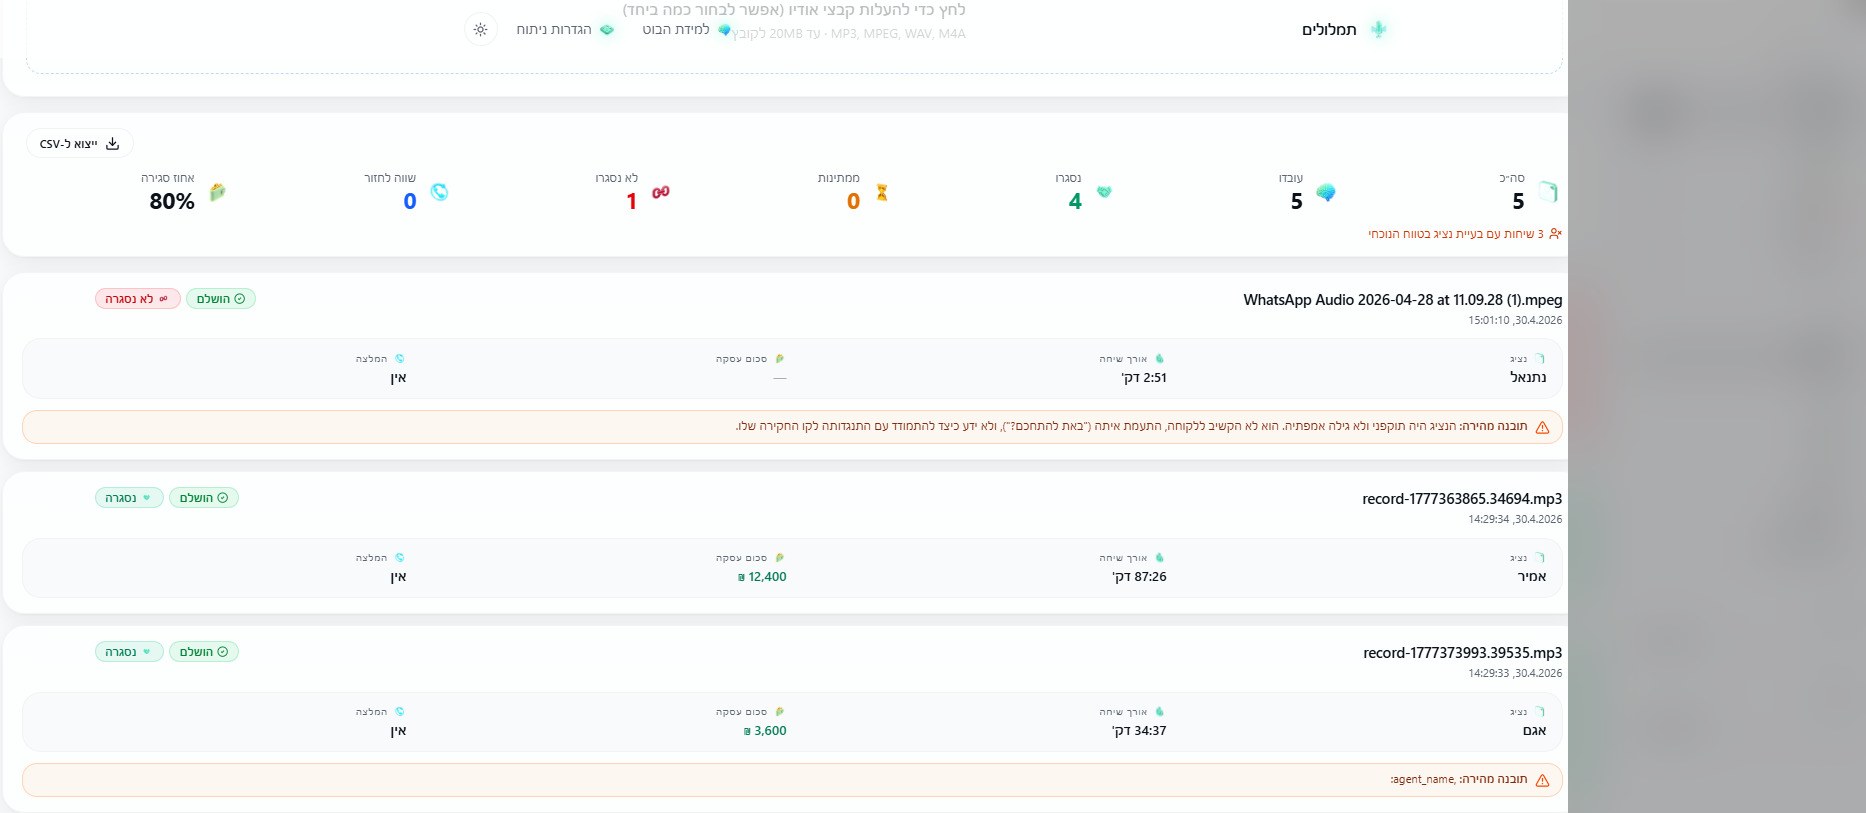The height and width of the screenshot is (813, 1866).
Task: Open the 3 agent problem calls warning link
Action: 1464,234
